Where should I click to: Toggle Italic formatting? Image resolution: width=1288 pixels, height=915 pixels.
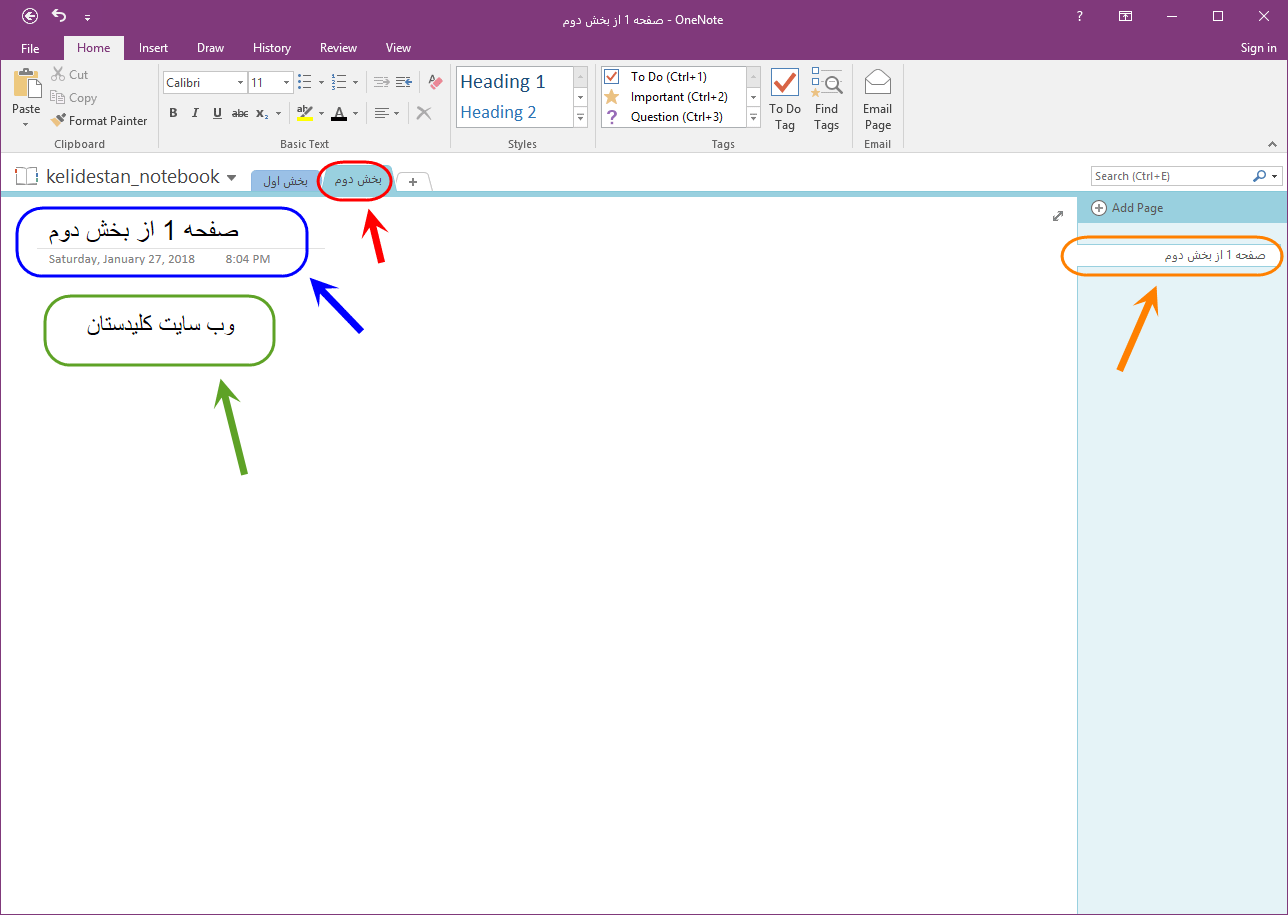195,113
